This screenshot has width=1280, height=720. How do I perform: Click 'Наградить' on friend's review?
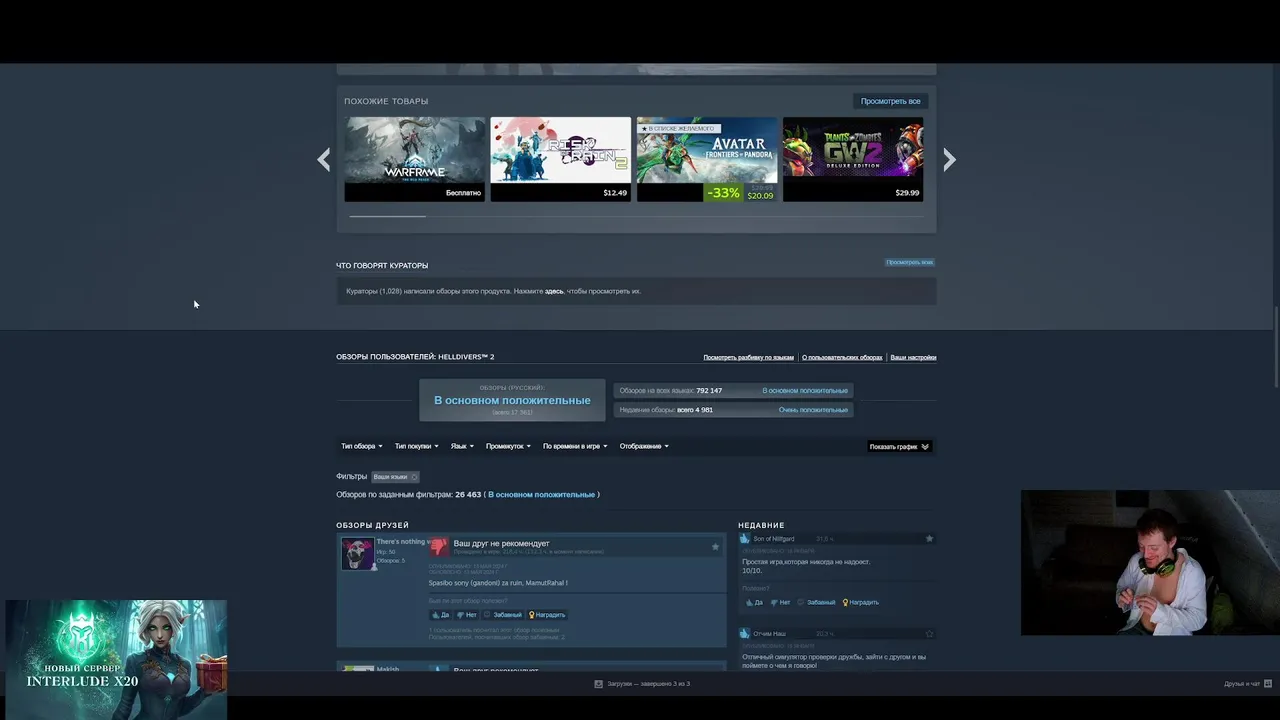pos(547,615)
